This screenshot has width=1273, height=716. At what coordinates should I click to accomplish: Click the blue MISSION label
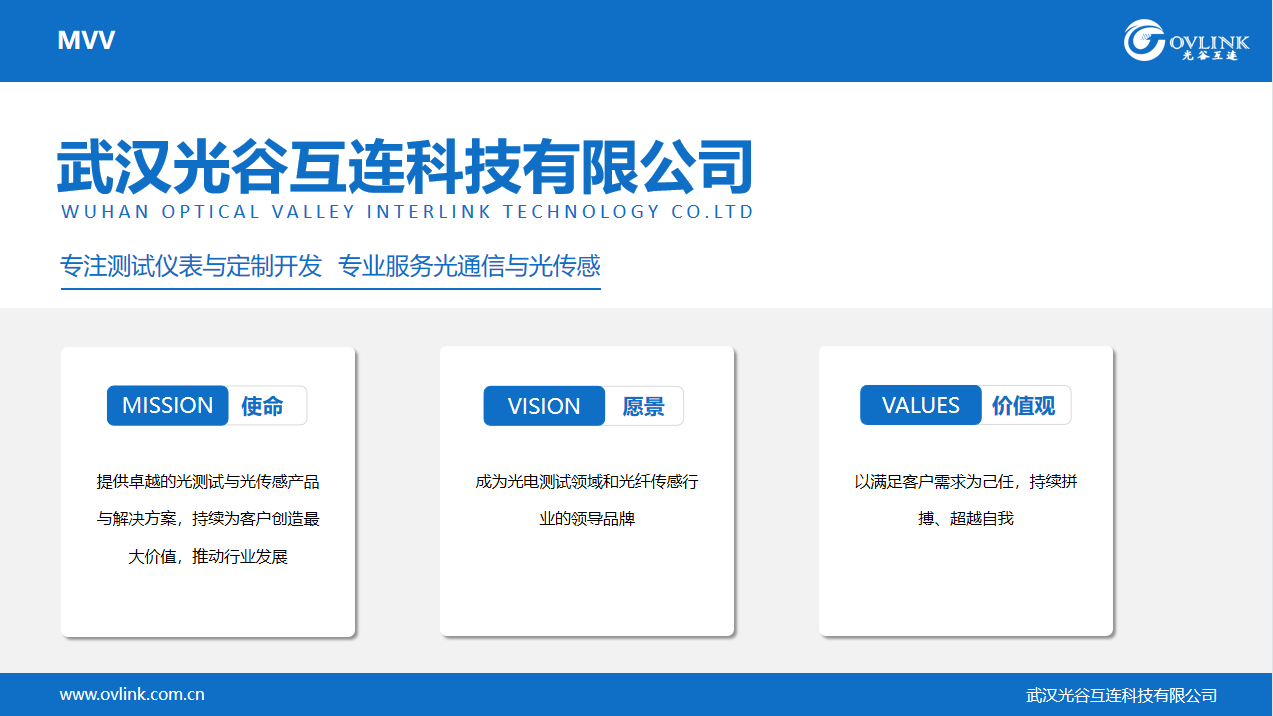click(168, 406)
